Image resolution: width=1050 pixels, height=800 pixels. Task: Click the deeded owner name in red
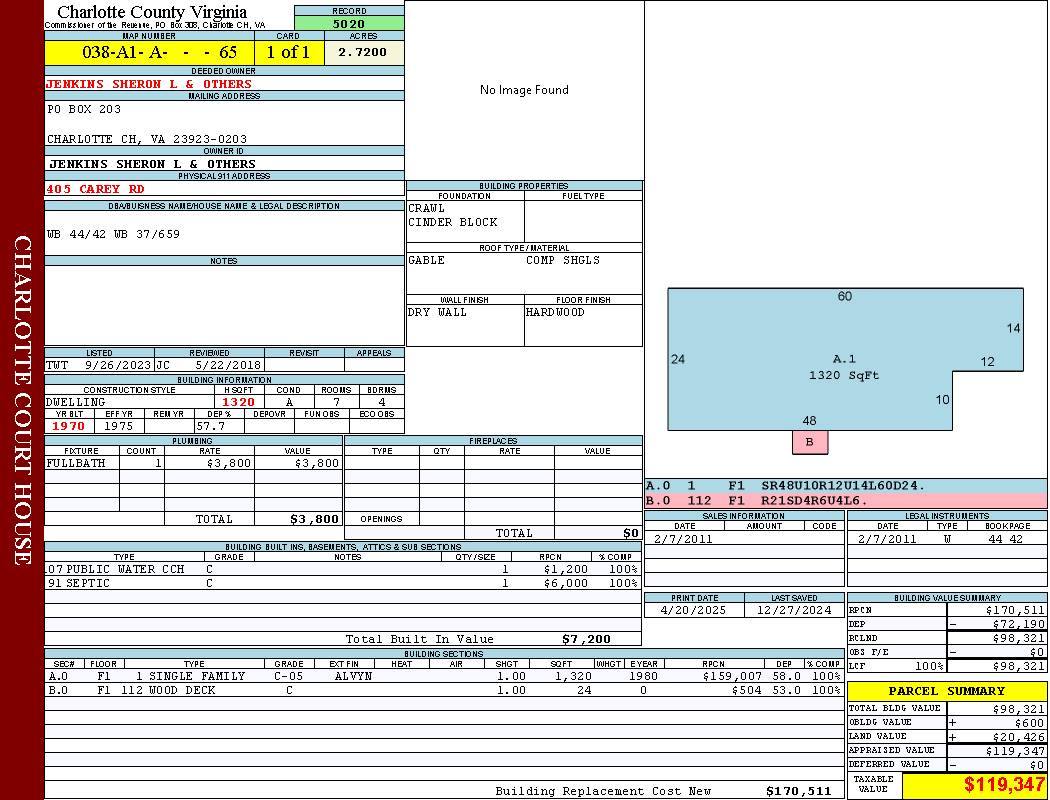click(149, 84)
